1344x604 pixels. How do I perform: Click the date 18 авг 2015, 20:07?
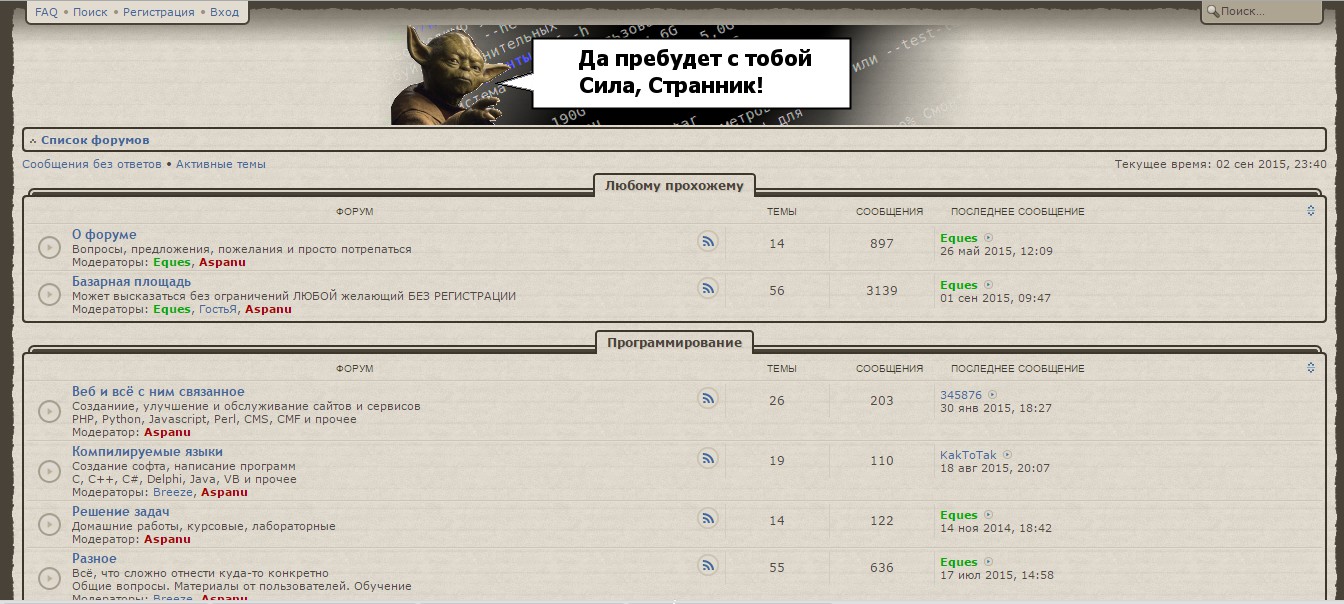(x=995, y=468)
